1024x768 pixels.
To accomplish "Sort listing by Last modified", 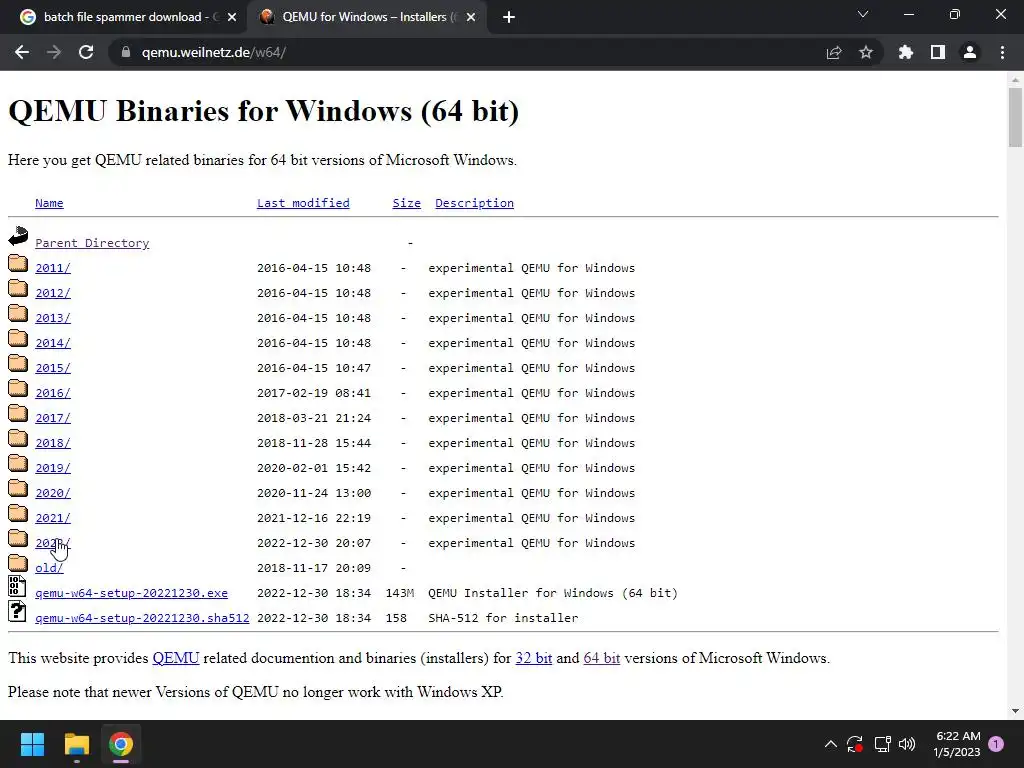I will pyautogui.click(x=303, y=203).
